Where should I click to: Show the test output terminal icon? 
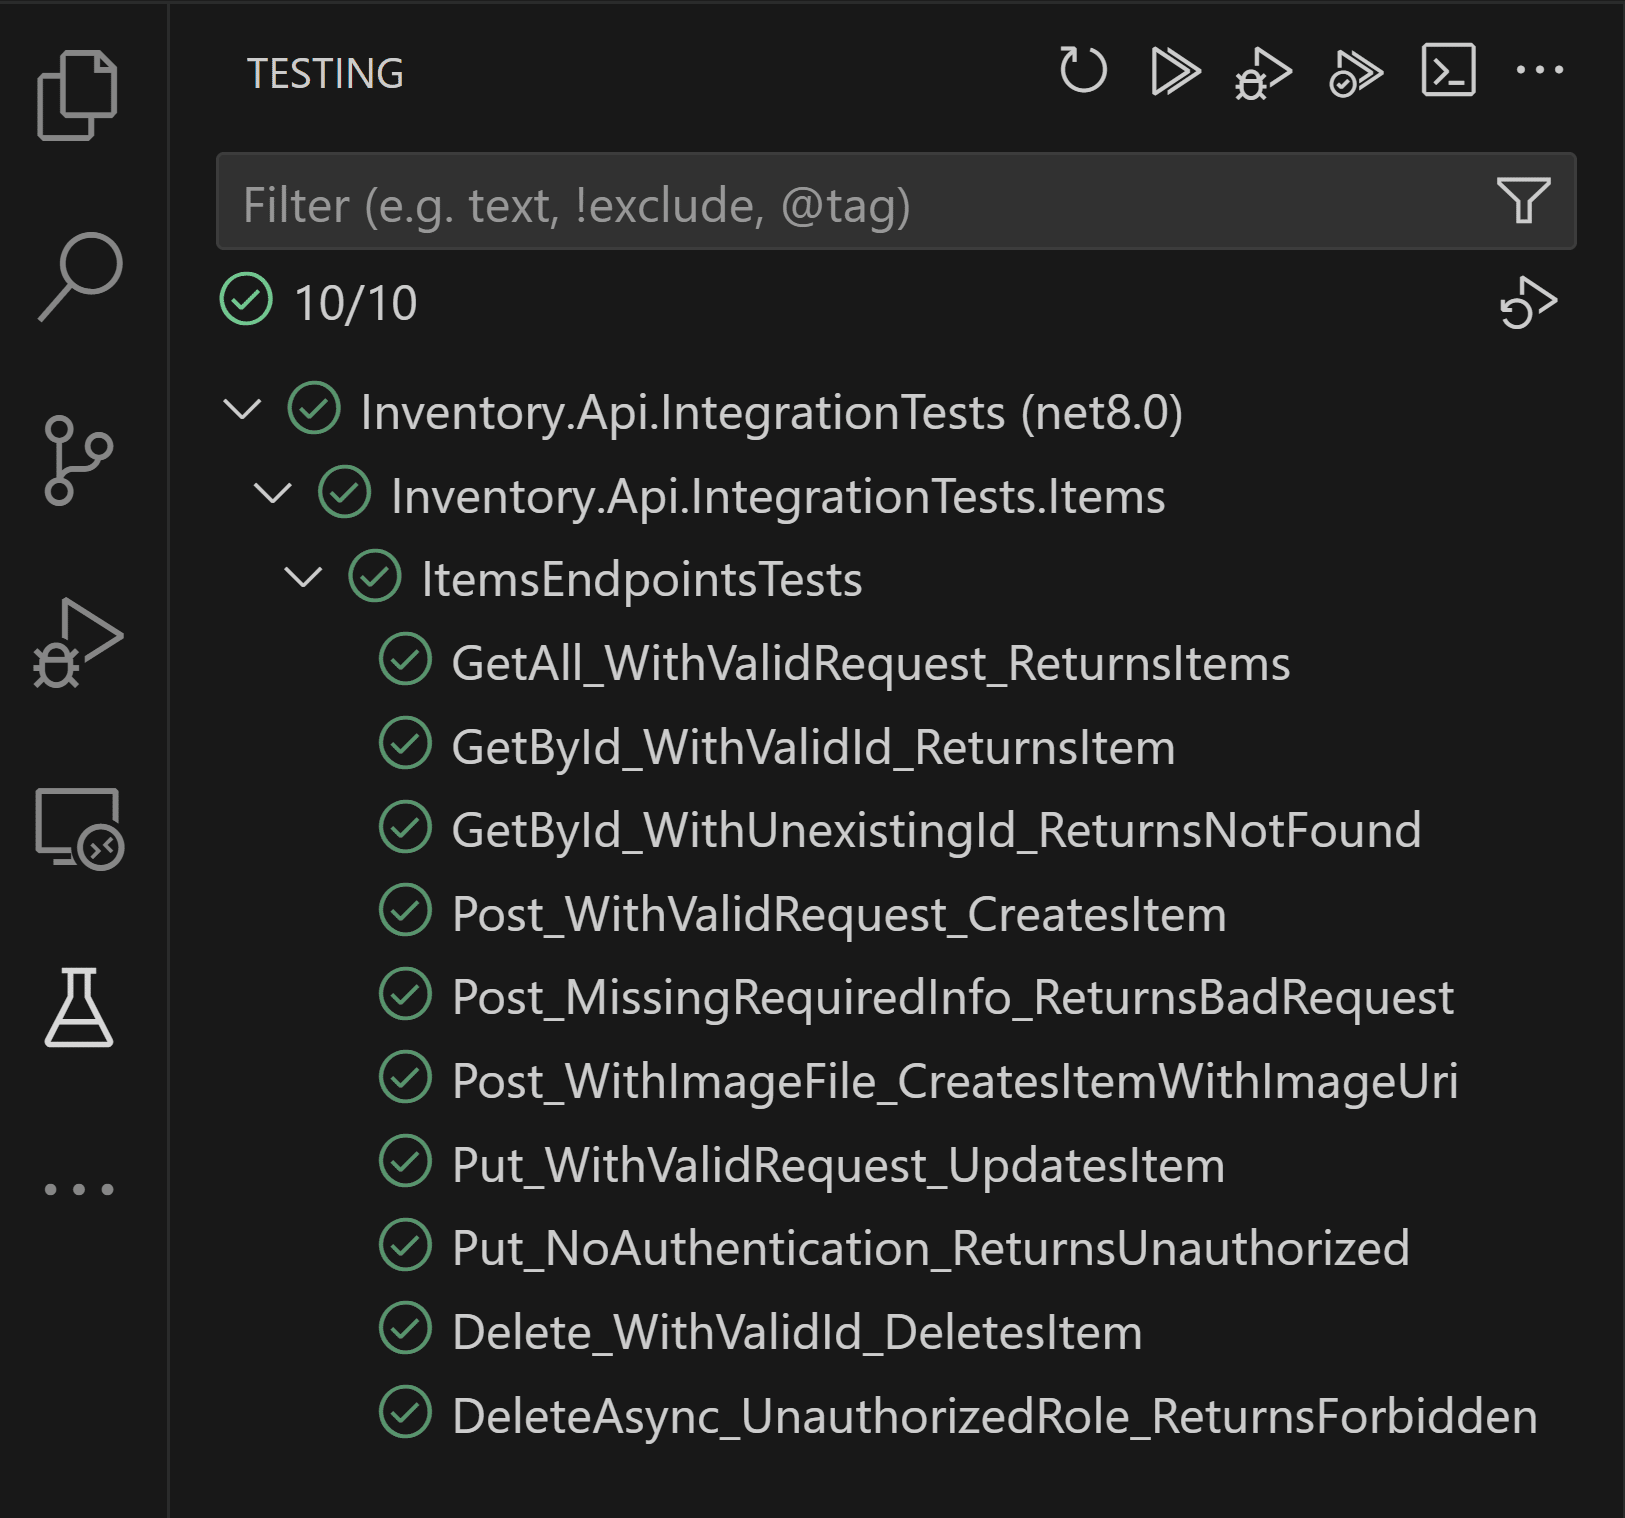pos(1449,70)
